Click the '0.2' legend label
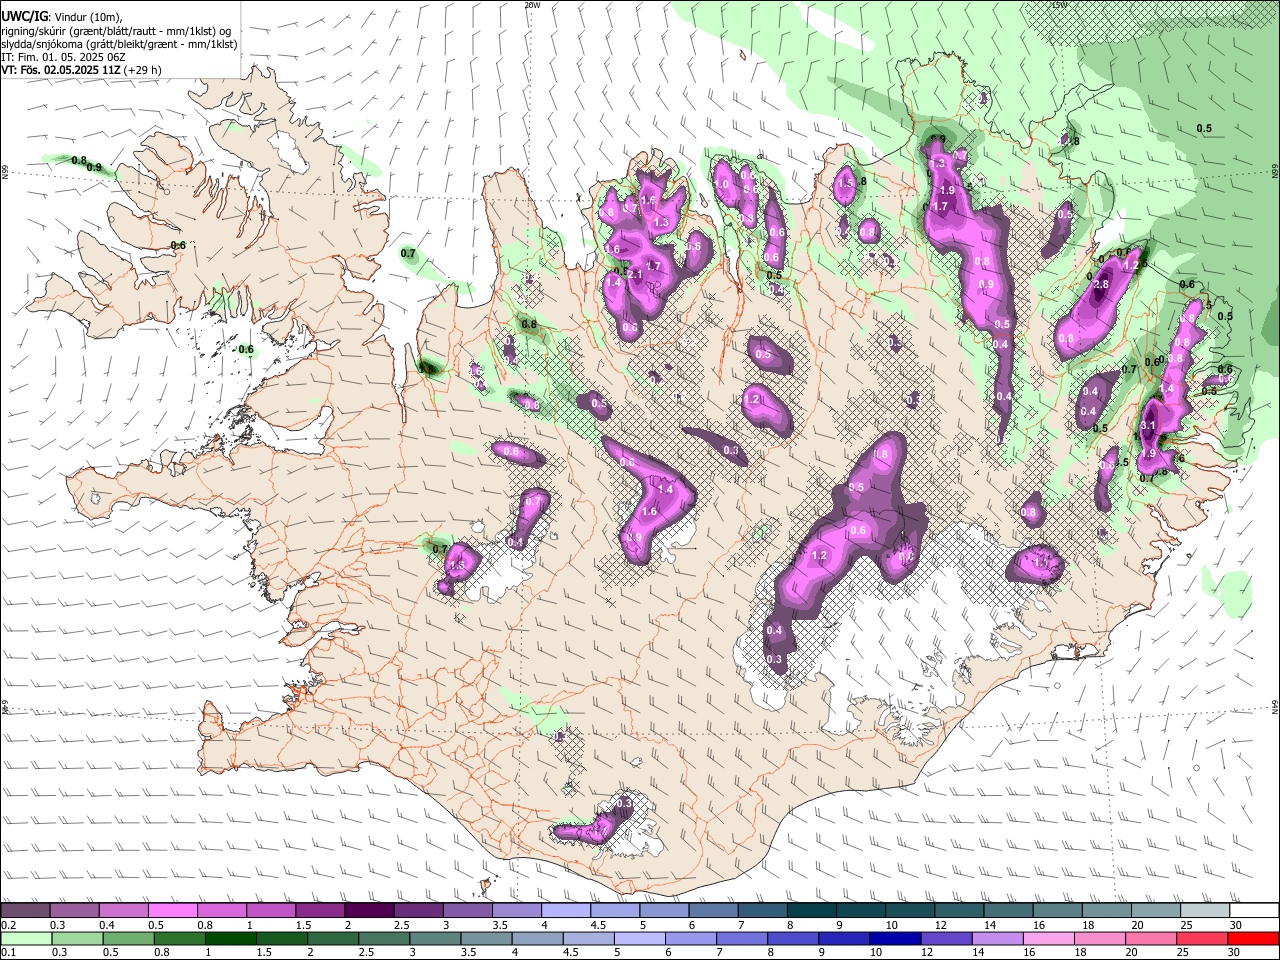This screenshot has height=960, width=1280. pyautogui.click(x=8, y=925)
